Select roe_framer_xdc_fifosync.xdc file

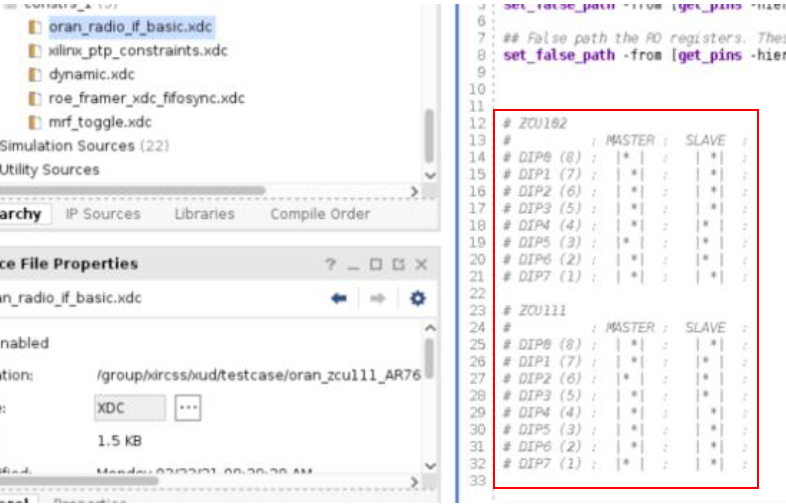tap(146, 98)
